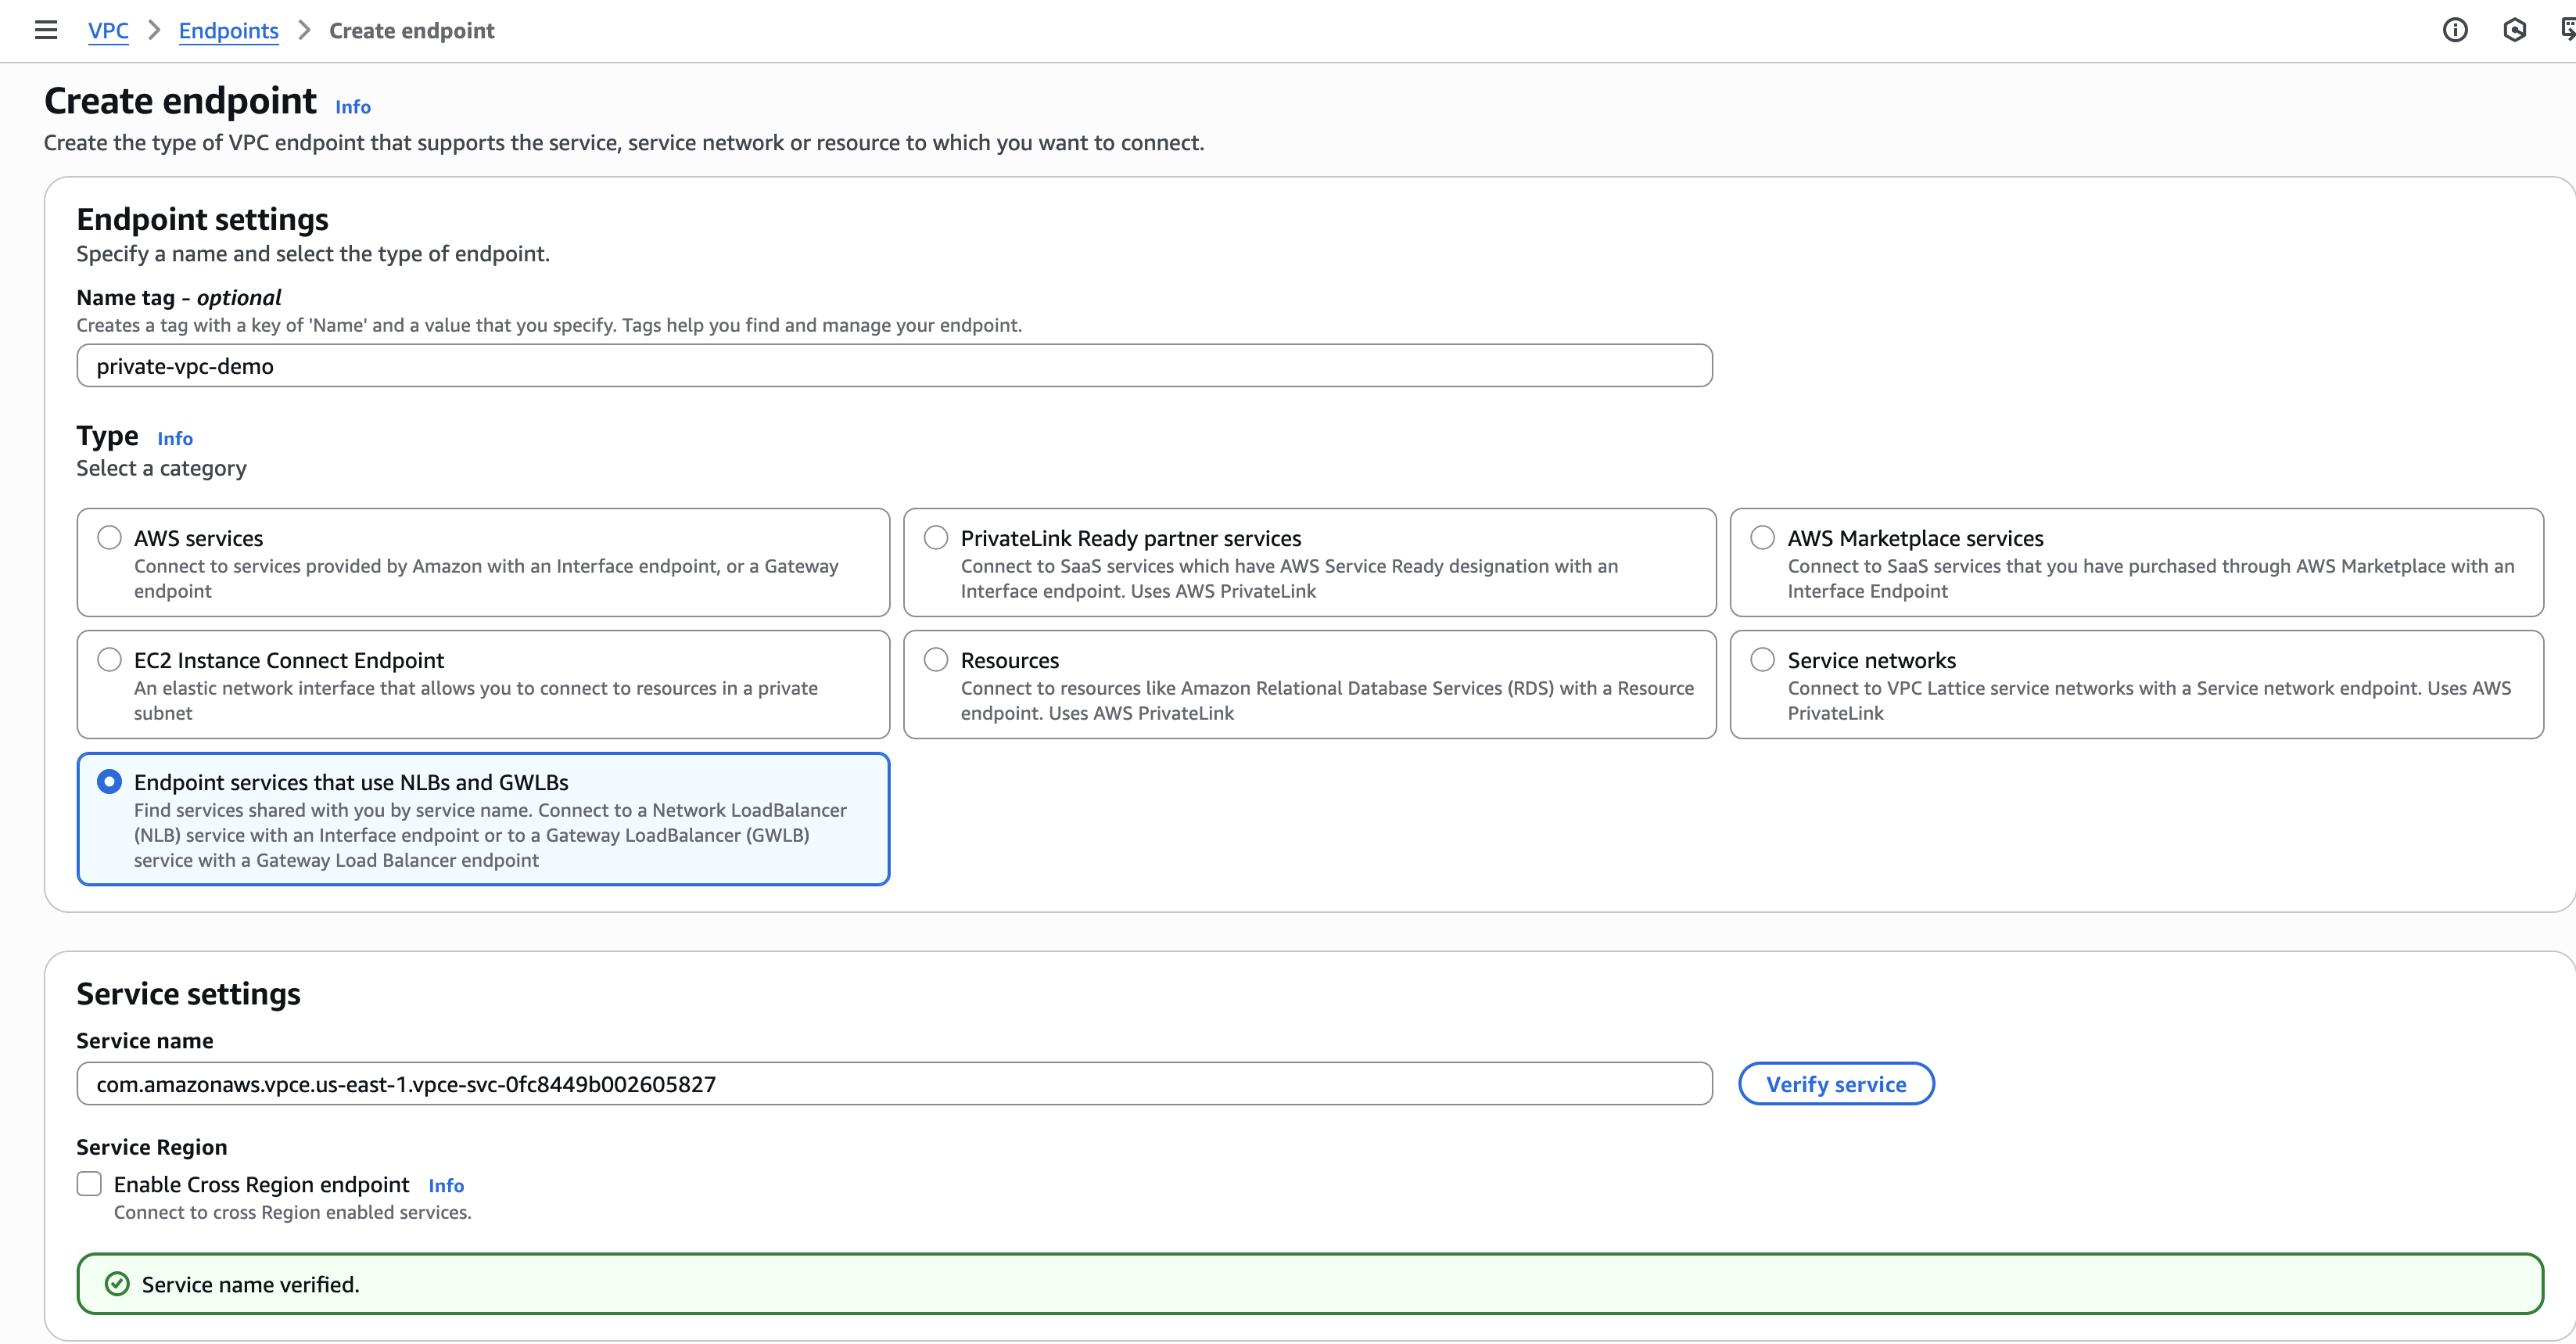Click the Name tag input field
The image size is (2576, 1344).
pos(894,366)
